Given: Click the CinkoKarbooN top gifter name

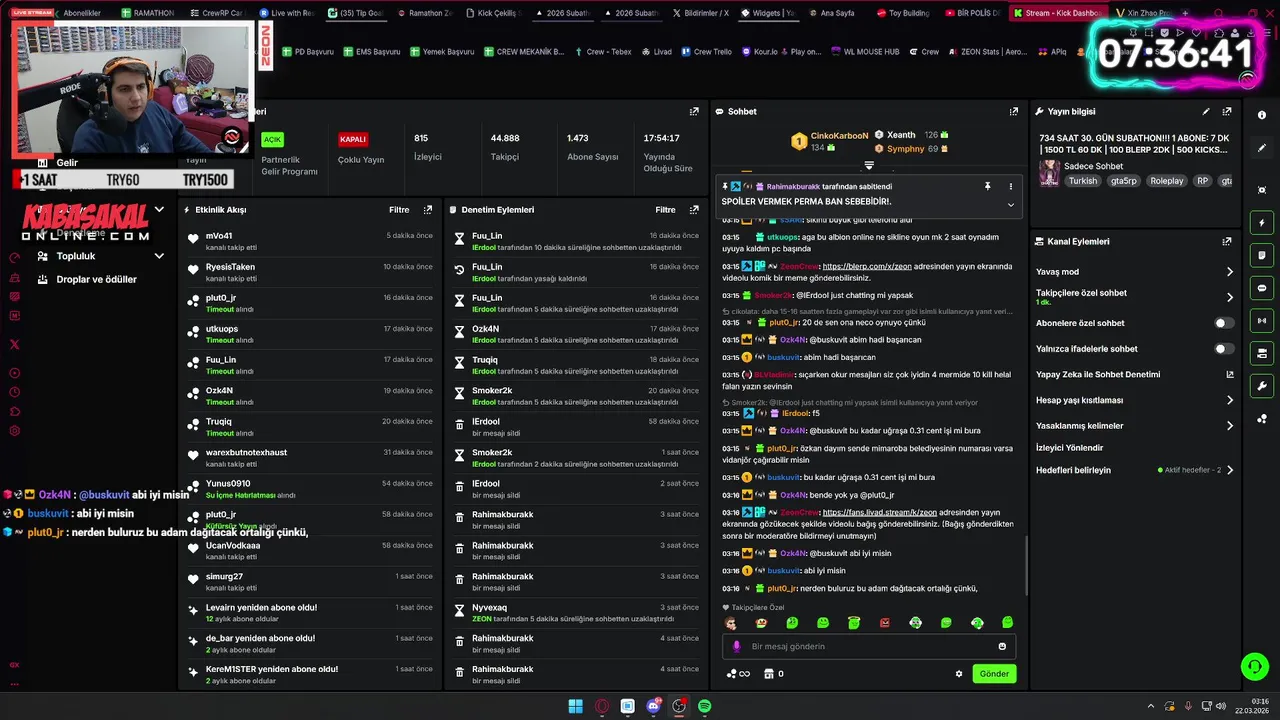Looking at the screenshot, I should 840,135.
